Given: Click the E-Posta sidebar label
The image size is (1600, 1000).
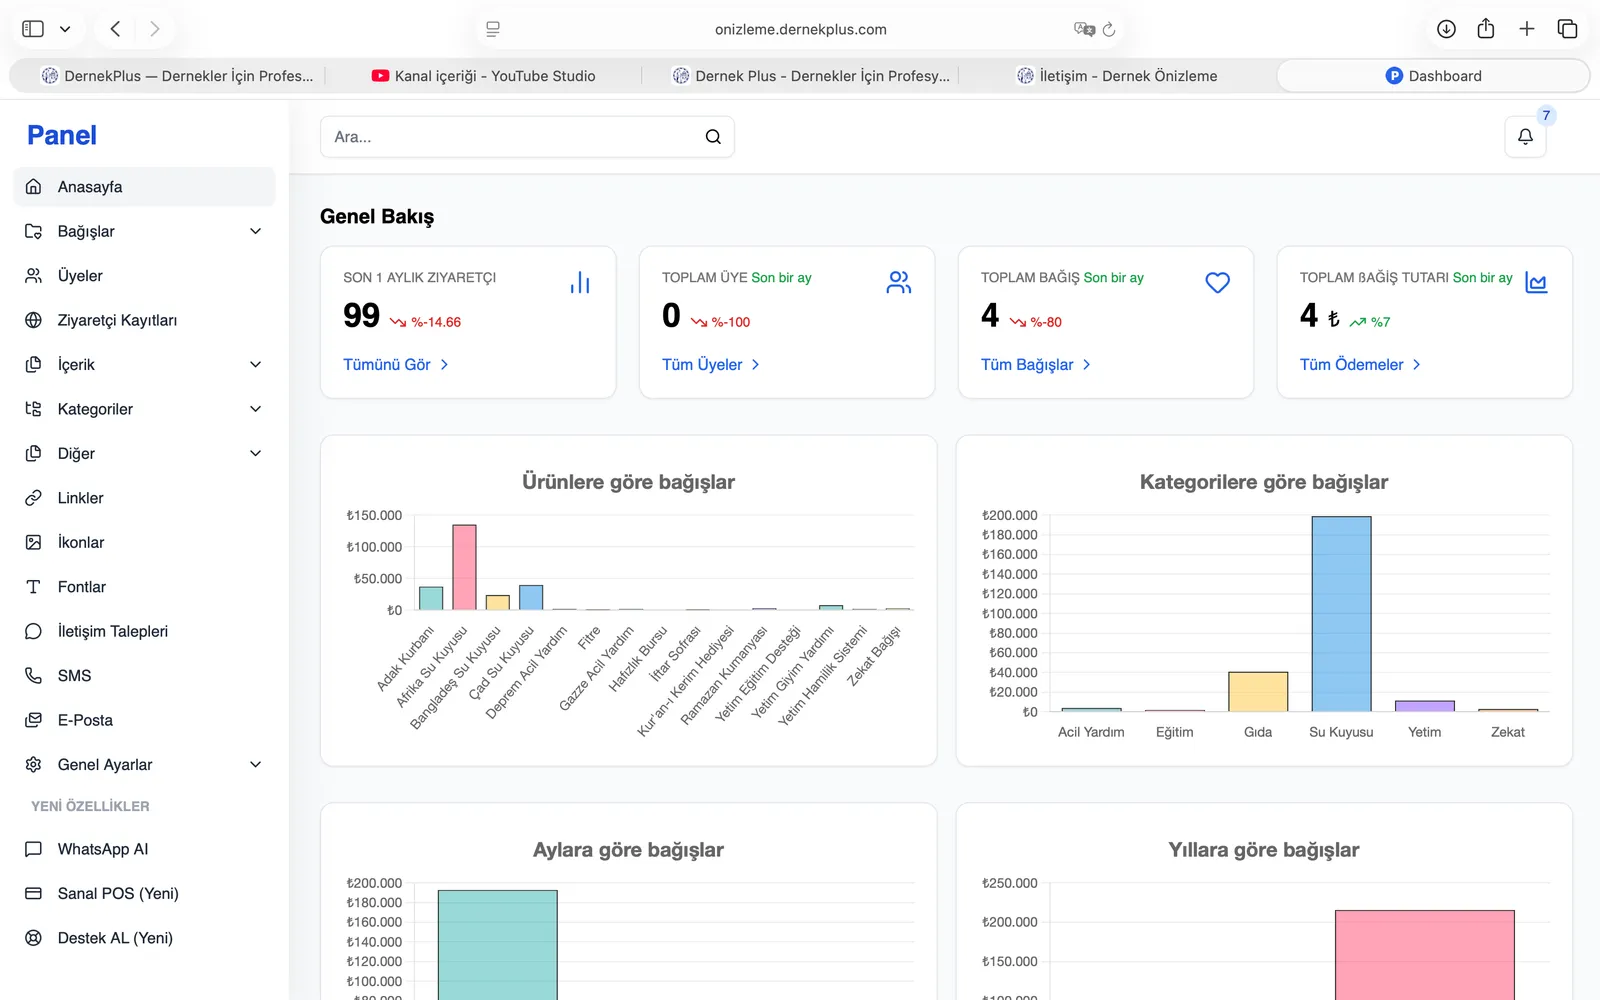Looking at the screenshot, I should click(85, 720).
